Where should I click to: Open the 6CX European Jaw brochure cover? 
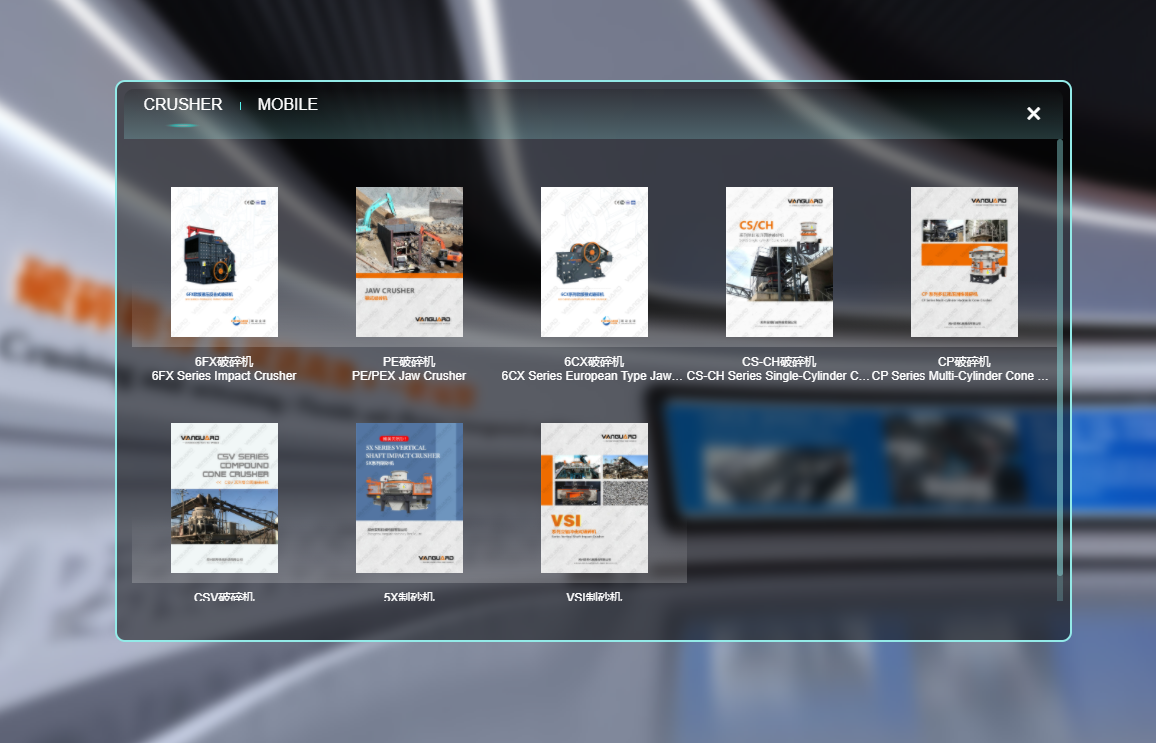pyautogui.click(x=594, y=262)
